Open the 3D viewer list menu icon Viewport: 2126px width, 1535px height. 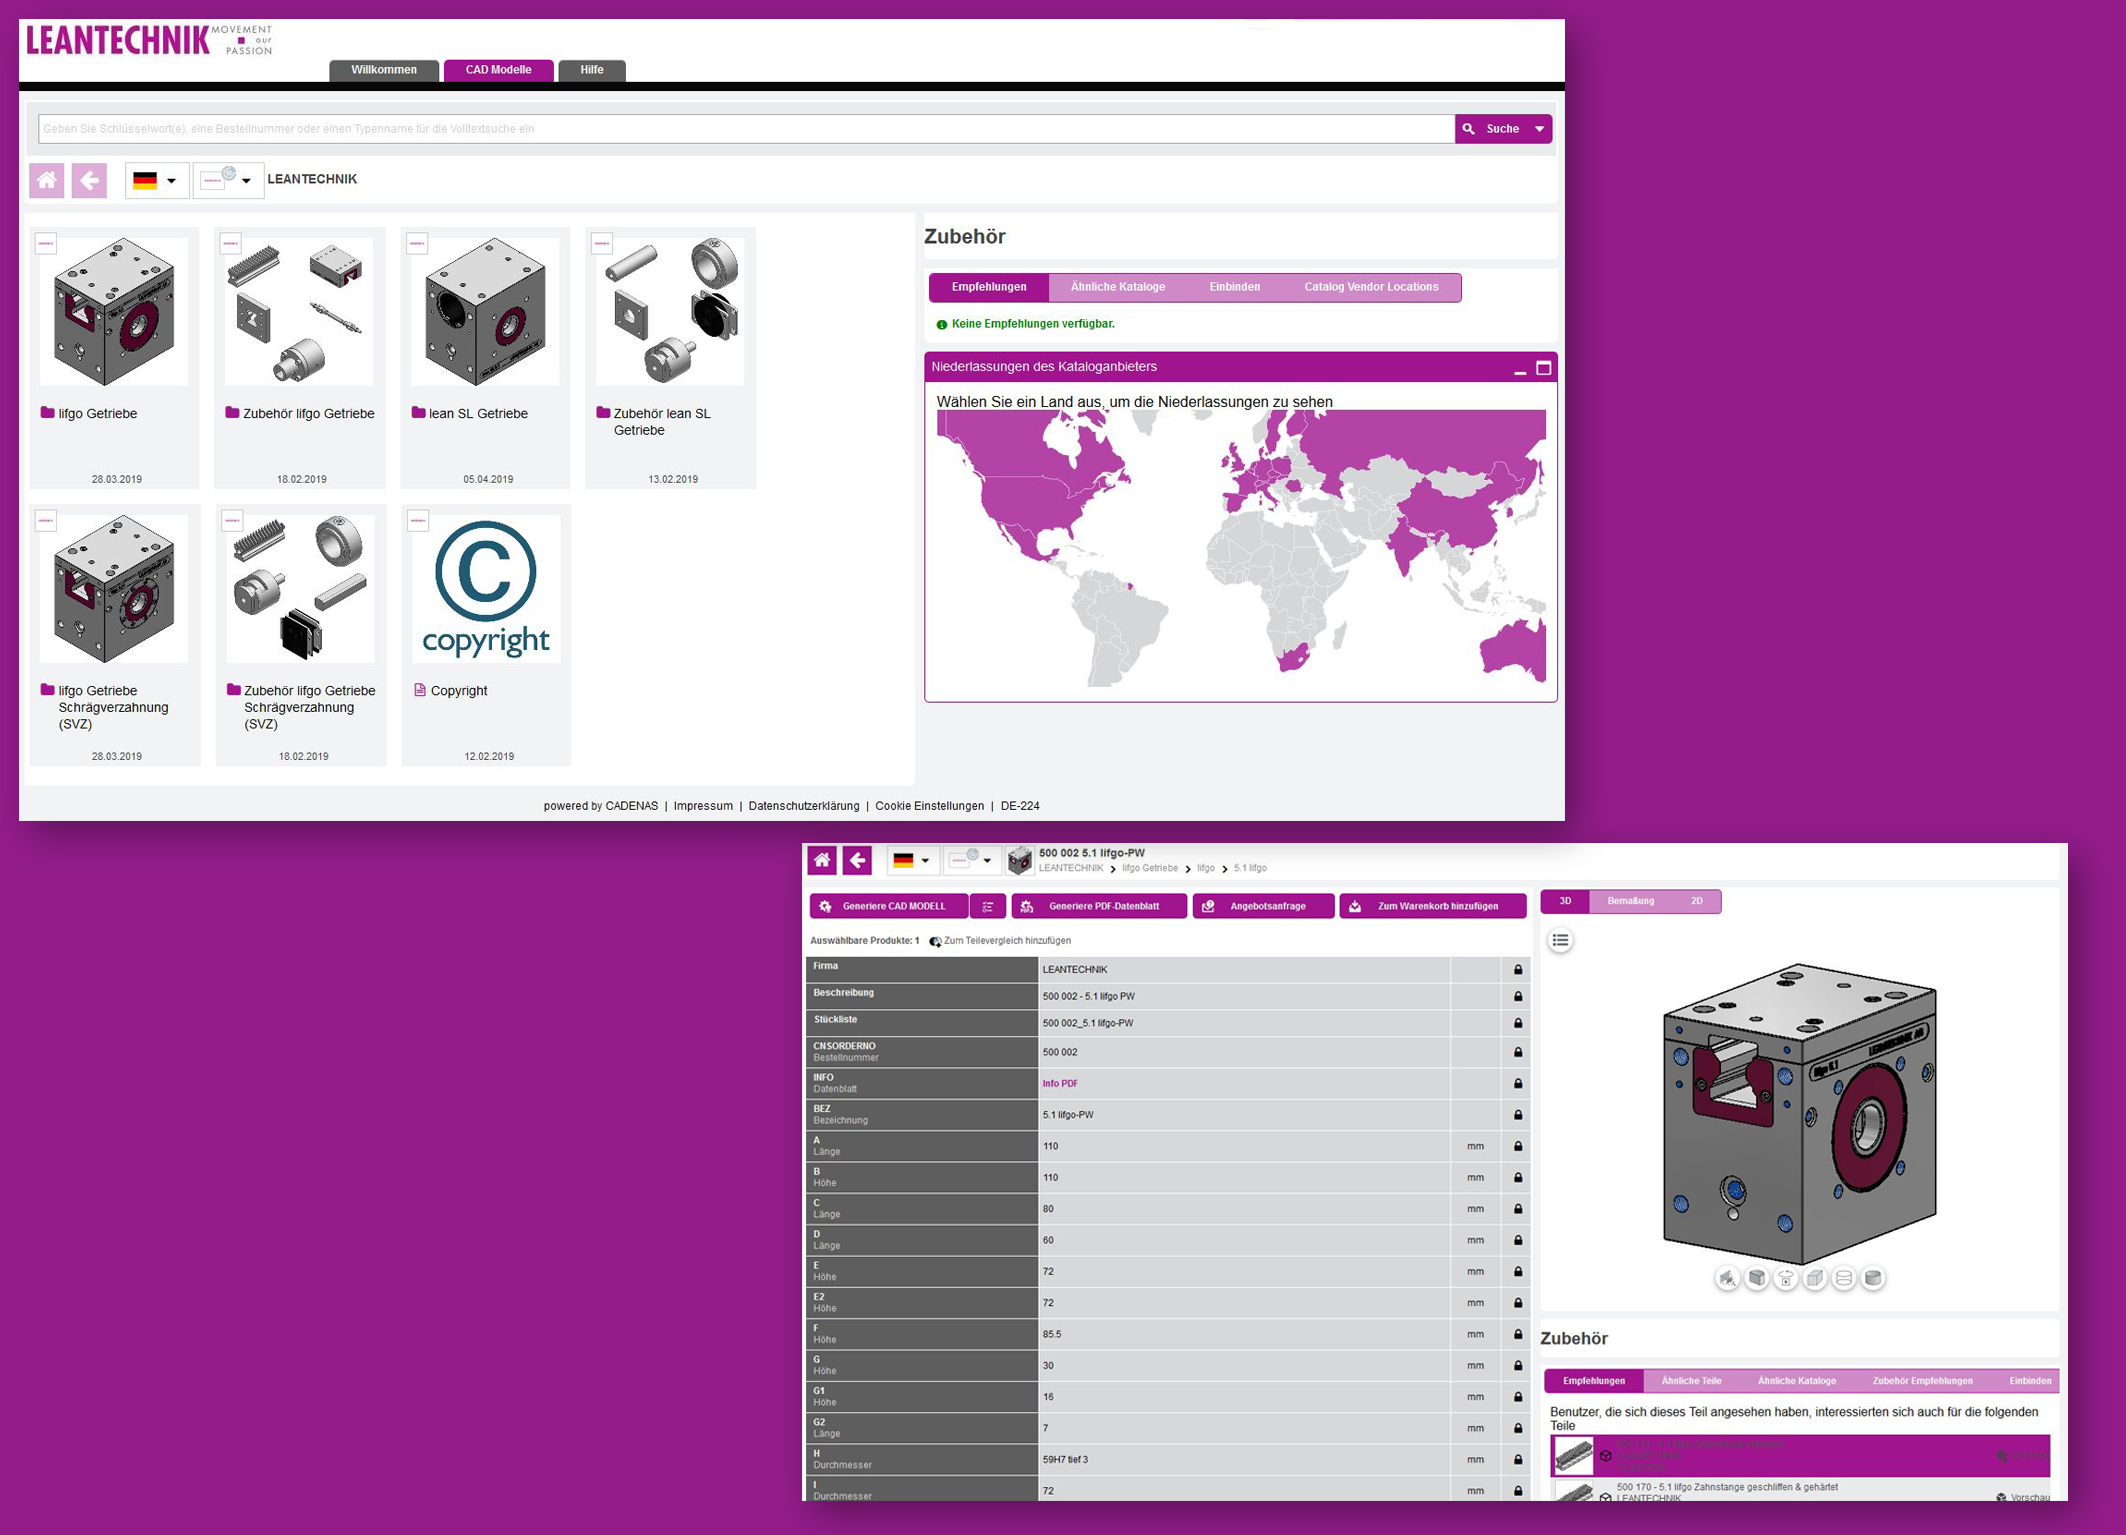pos(1560,940)
